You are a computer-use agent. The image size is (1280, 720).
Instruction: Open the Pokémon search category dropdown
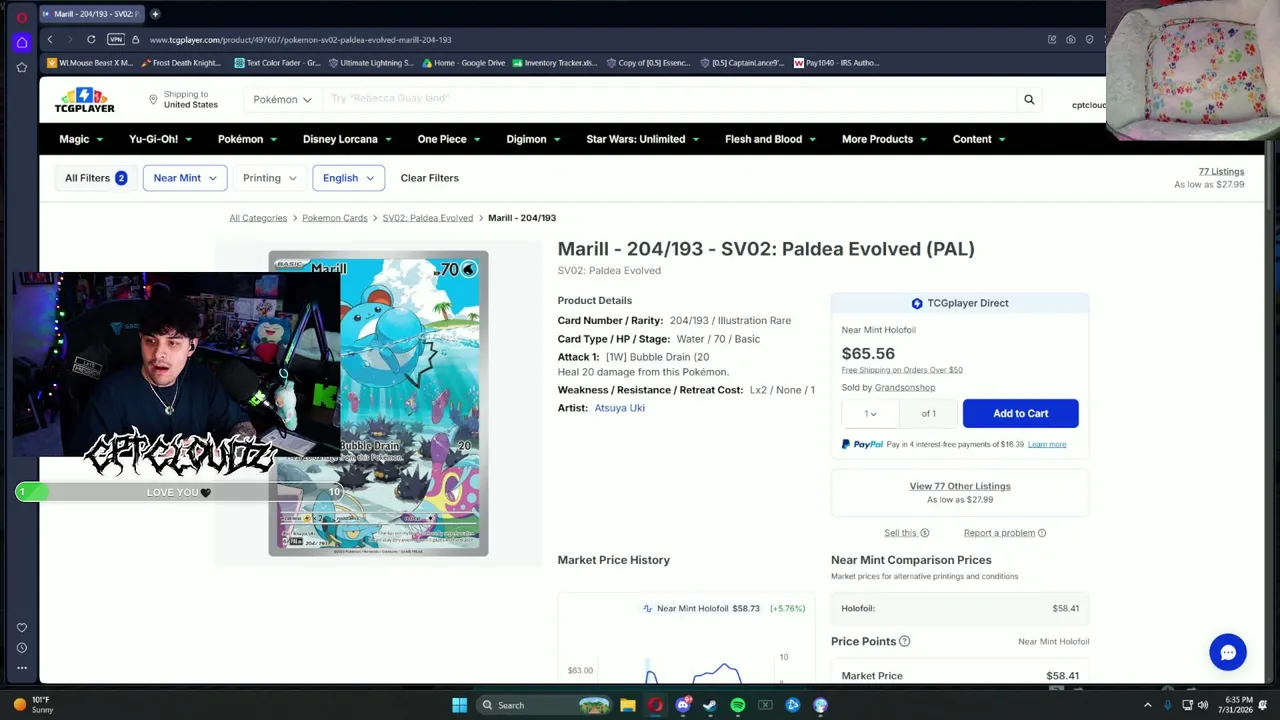(282, 99)
